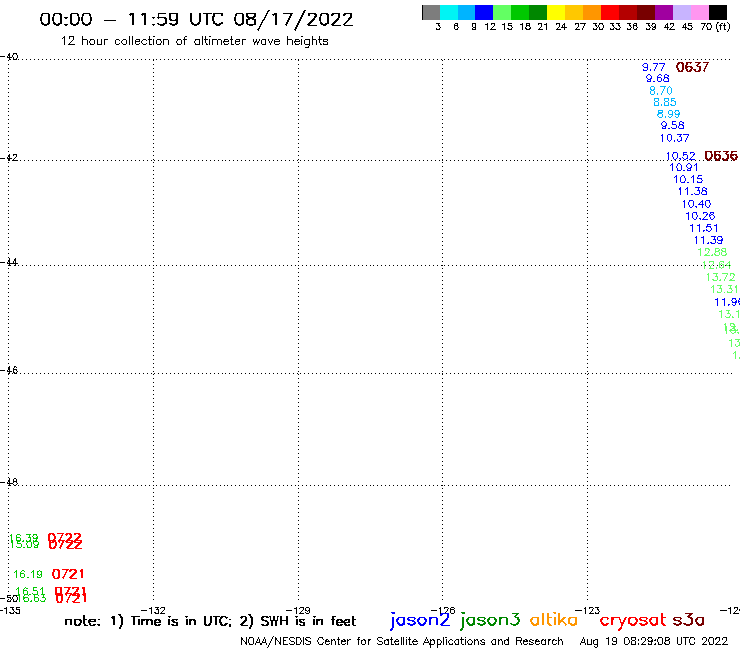Select the 0637 time stamp

[x=692, y=67]
